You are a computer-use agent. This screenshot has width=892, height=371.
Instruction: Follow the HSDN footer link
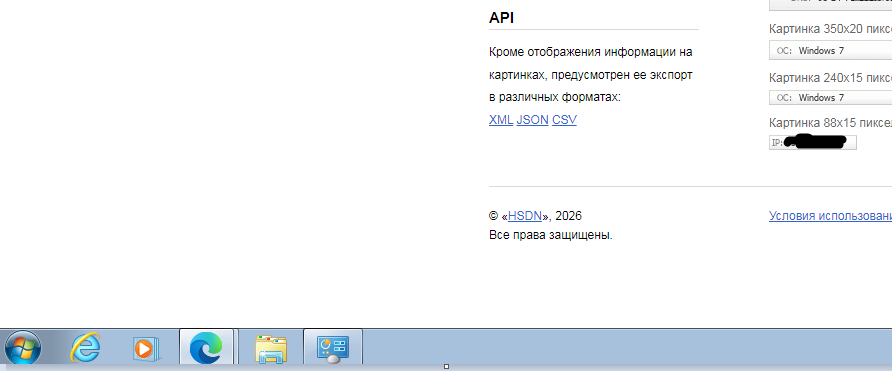[x=525, y=216]
